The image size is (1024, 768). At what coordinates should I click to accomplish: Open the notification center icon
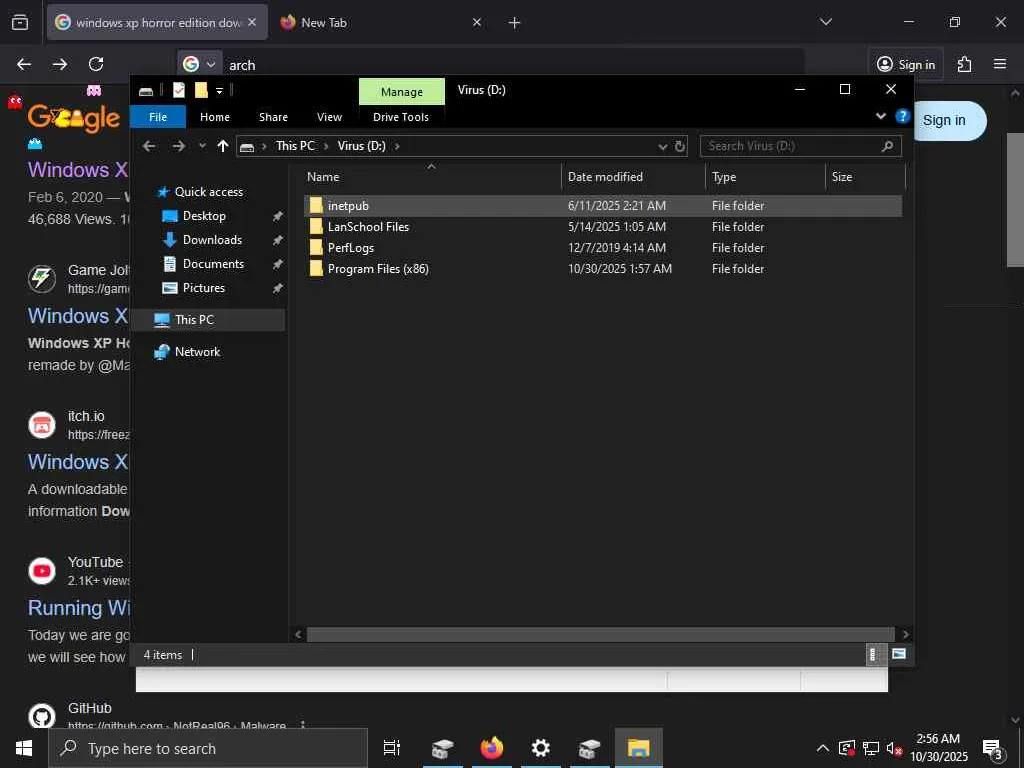[x=993, y=749]
